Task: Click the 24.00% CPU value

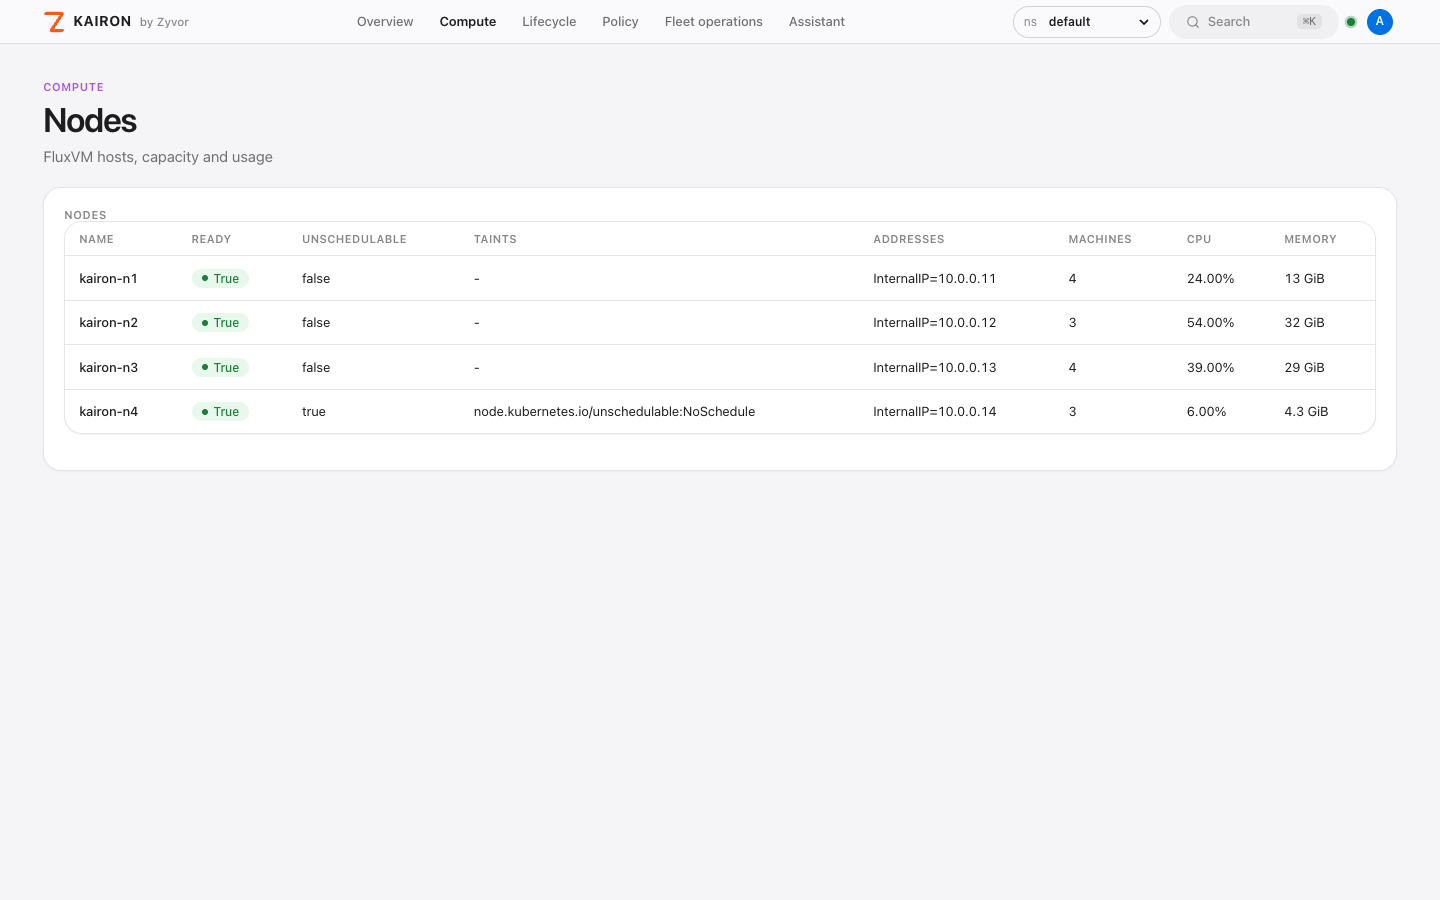Action: 1210,278
